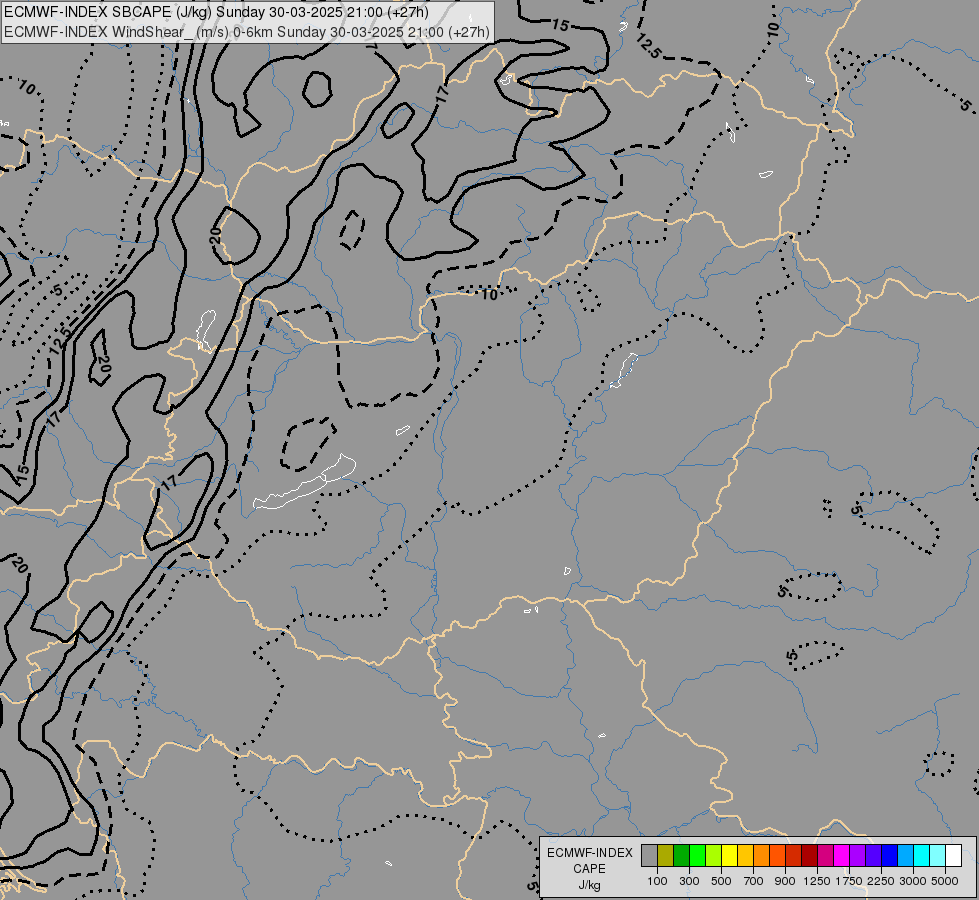Click the 'J/kg' unit label in legend

point(589,885)
